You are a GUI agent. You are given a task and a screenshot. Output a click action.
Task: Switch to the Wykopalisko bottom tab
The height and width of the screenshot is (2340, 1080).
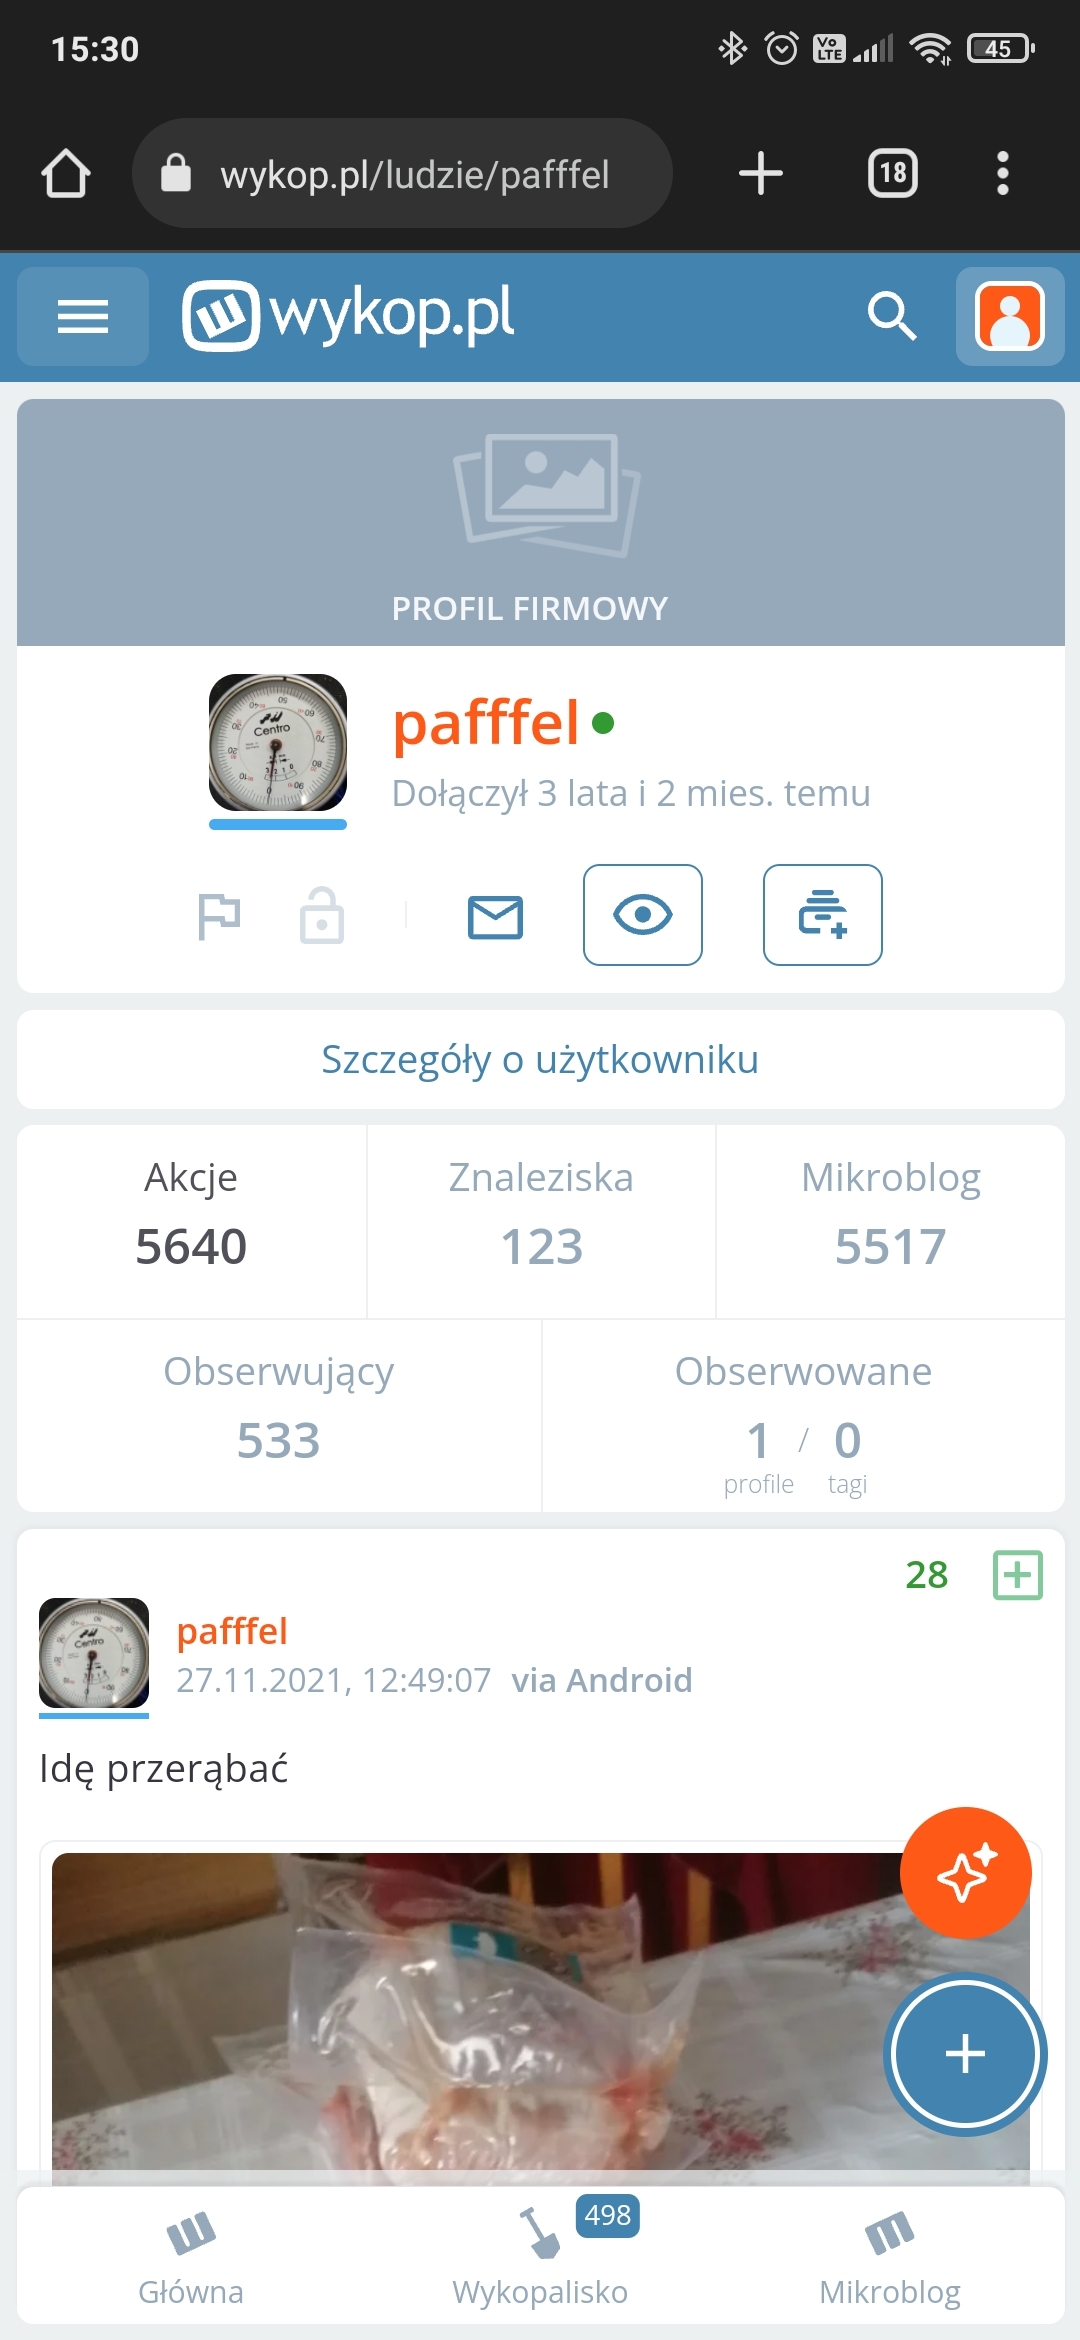(540, 2257)
